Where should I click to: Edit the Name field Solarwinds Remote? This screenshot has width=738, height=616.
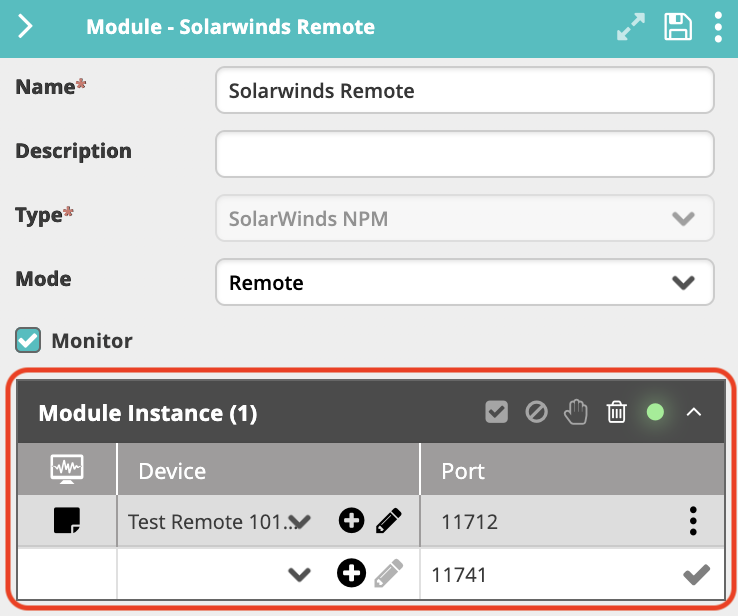465,90
